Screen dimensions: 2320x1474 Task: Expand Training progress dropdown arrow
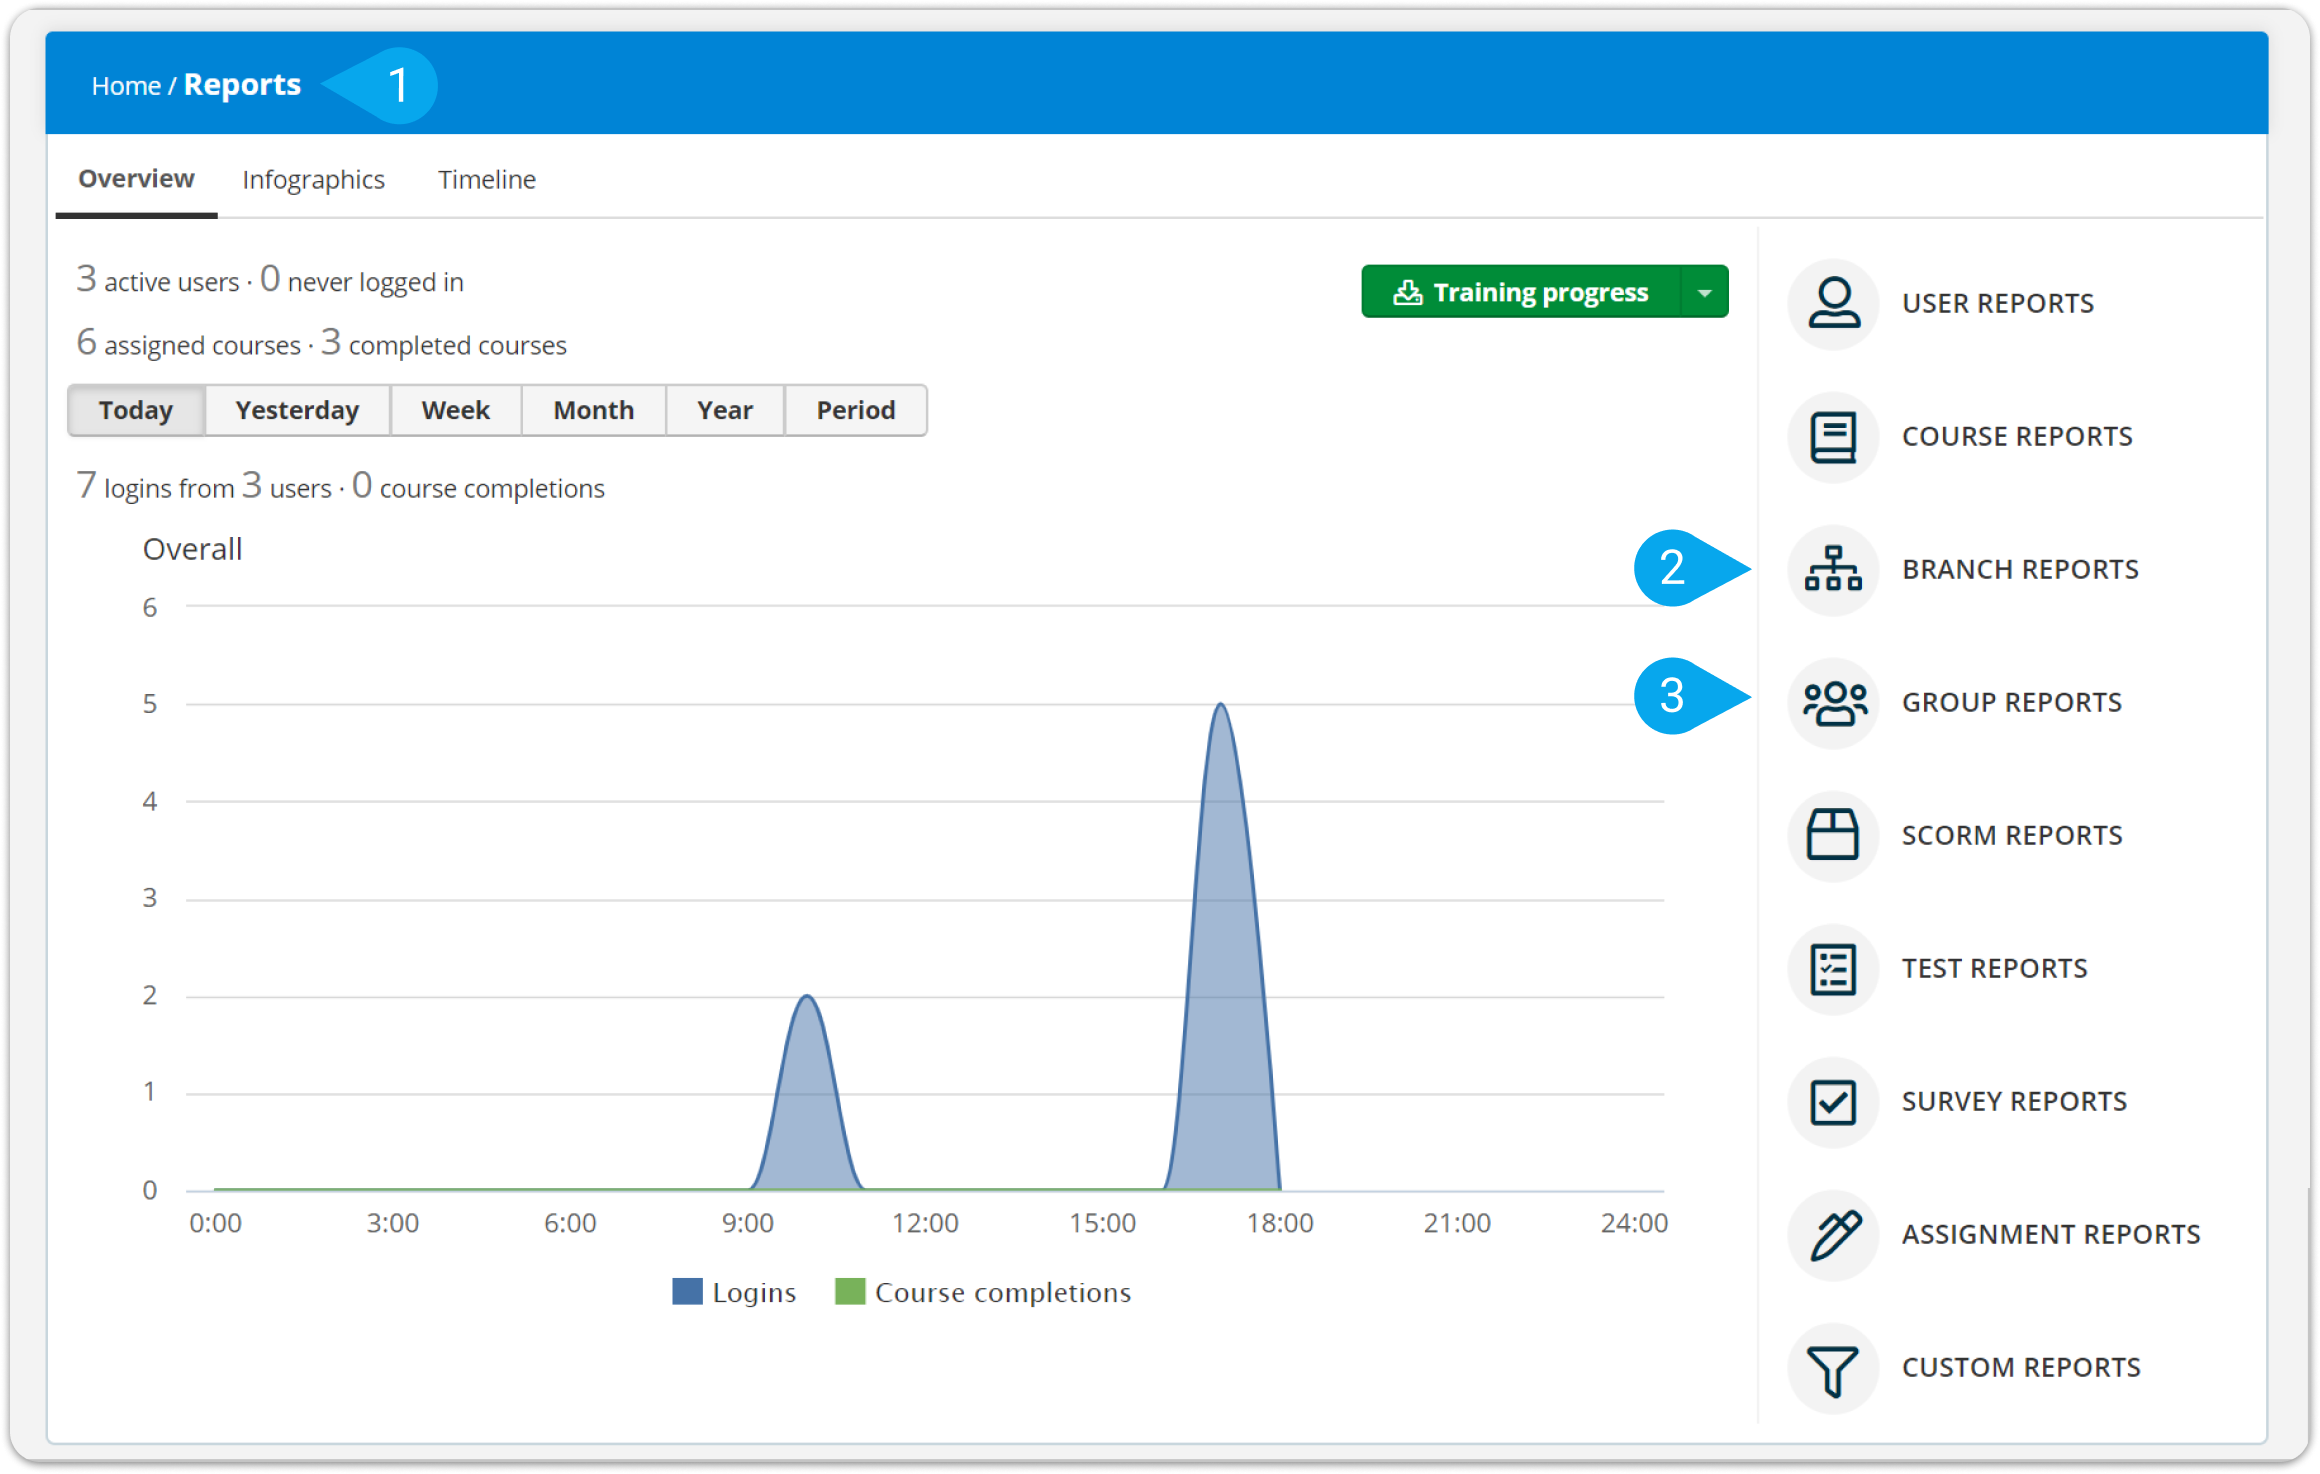[x=1705, y=292]
